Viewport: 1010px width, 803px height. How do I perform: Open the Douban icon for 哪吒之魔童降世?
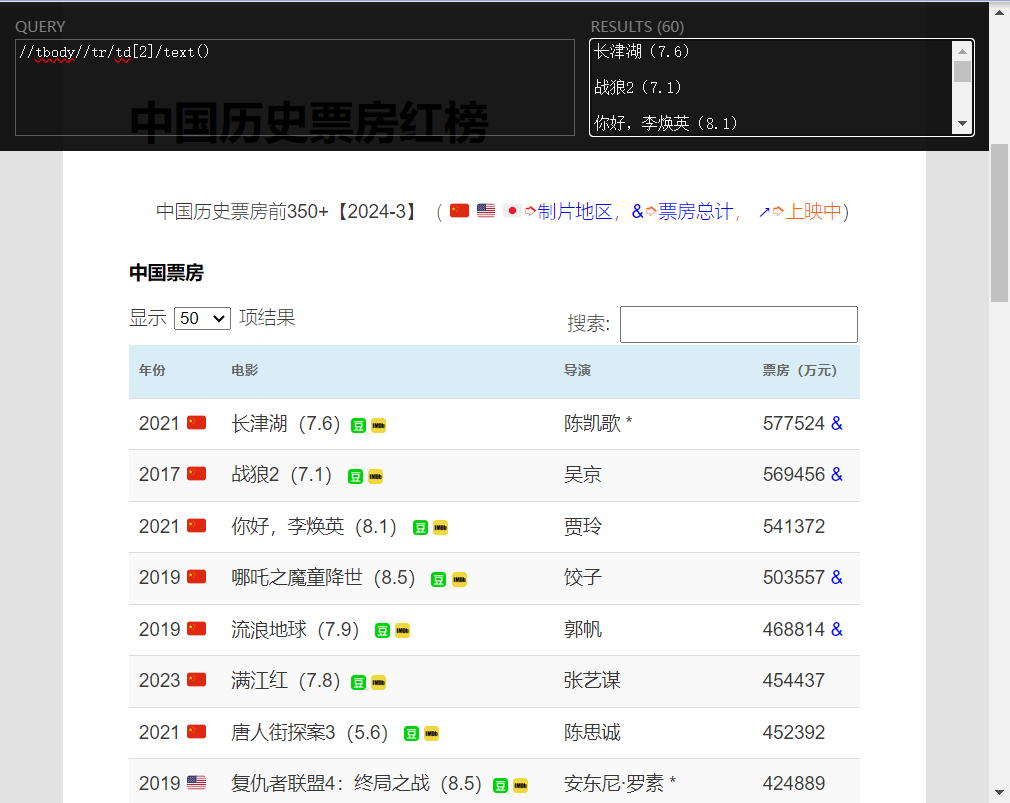point(438,580)
